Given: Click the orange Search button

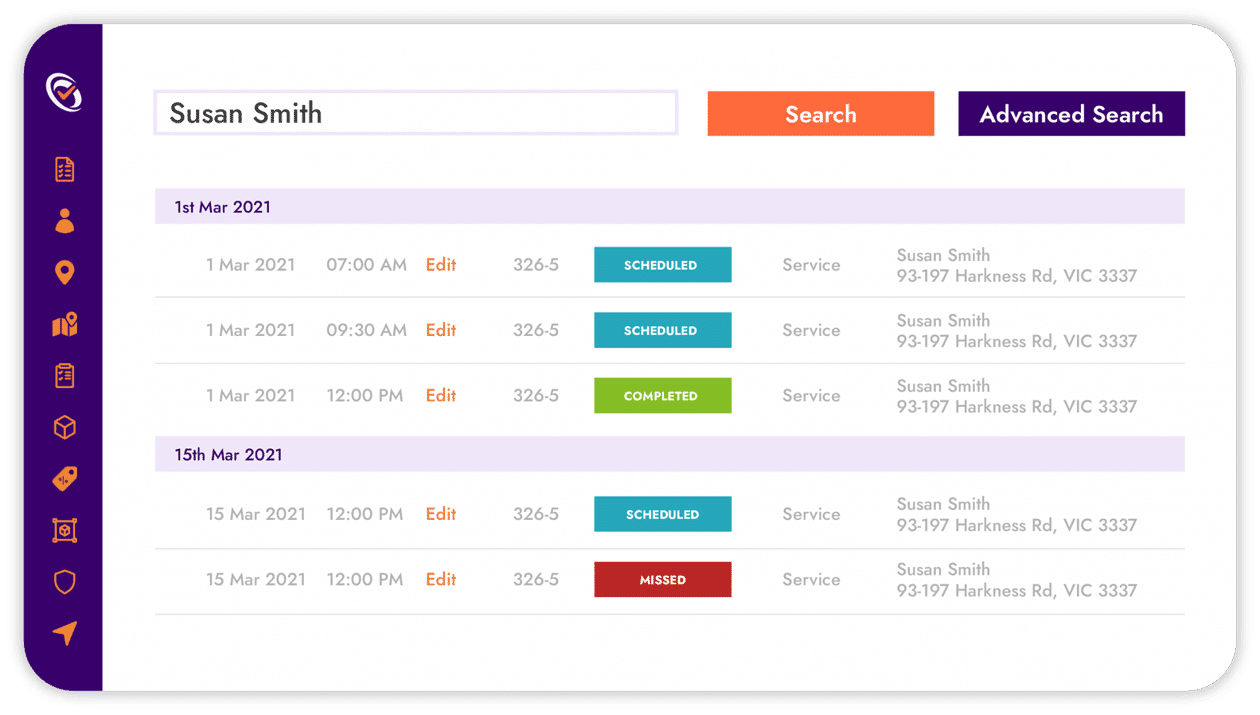Looking at the screenshot, I should tap(821, 114).
